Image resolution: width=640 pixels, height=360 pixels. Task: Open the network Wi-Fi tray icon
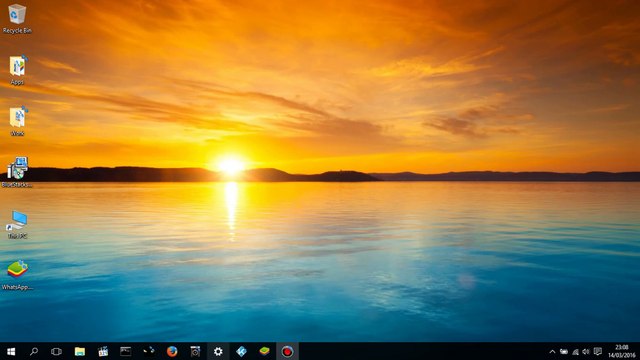coord(575,351)
